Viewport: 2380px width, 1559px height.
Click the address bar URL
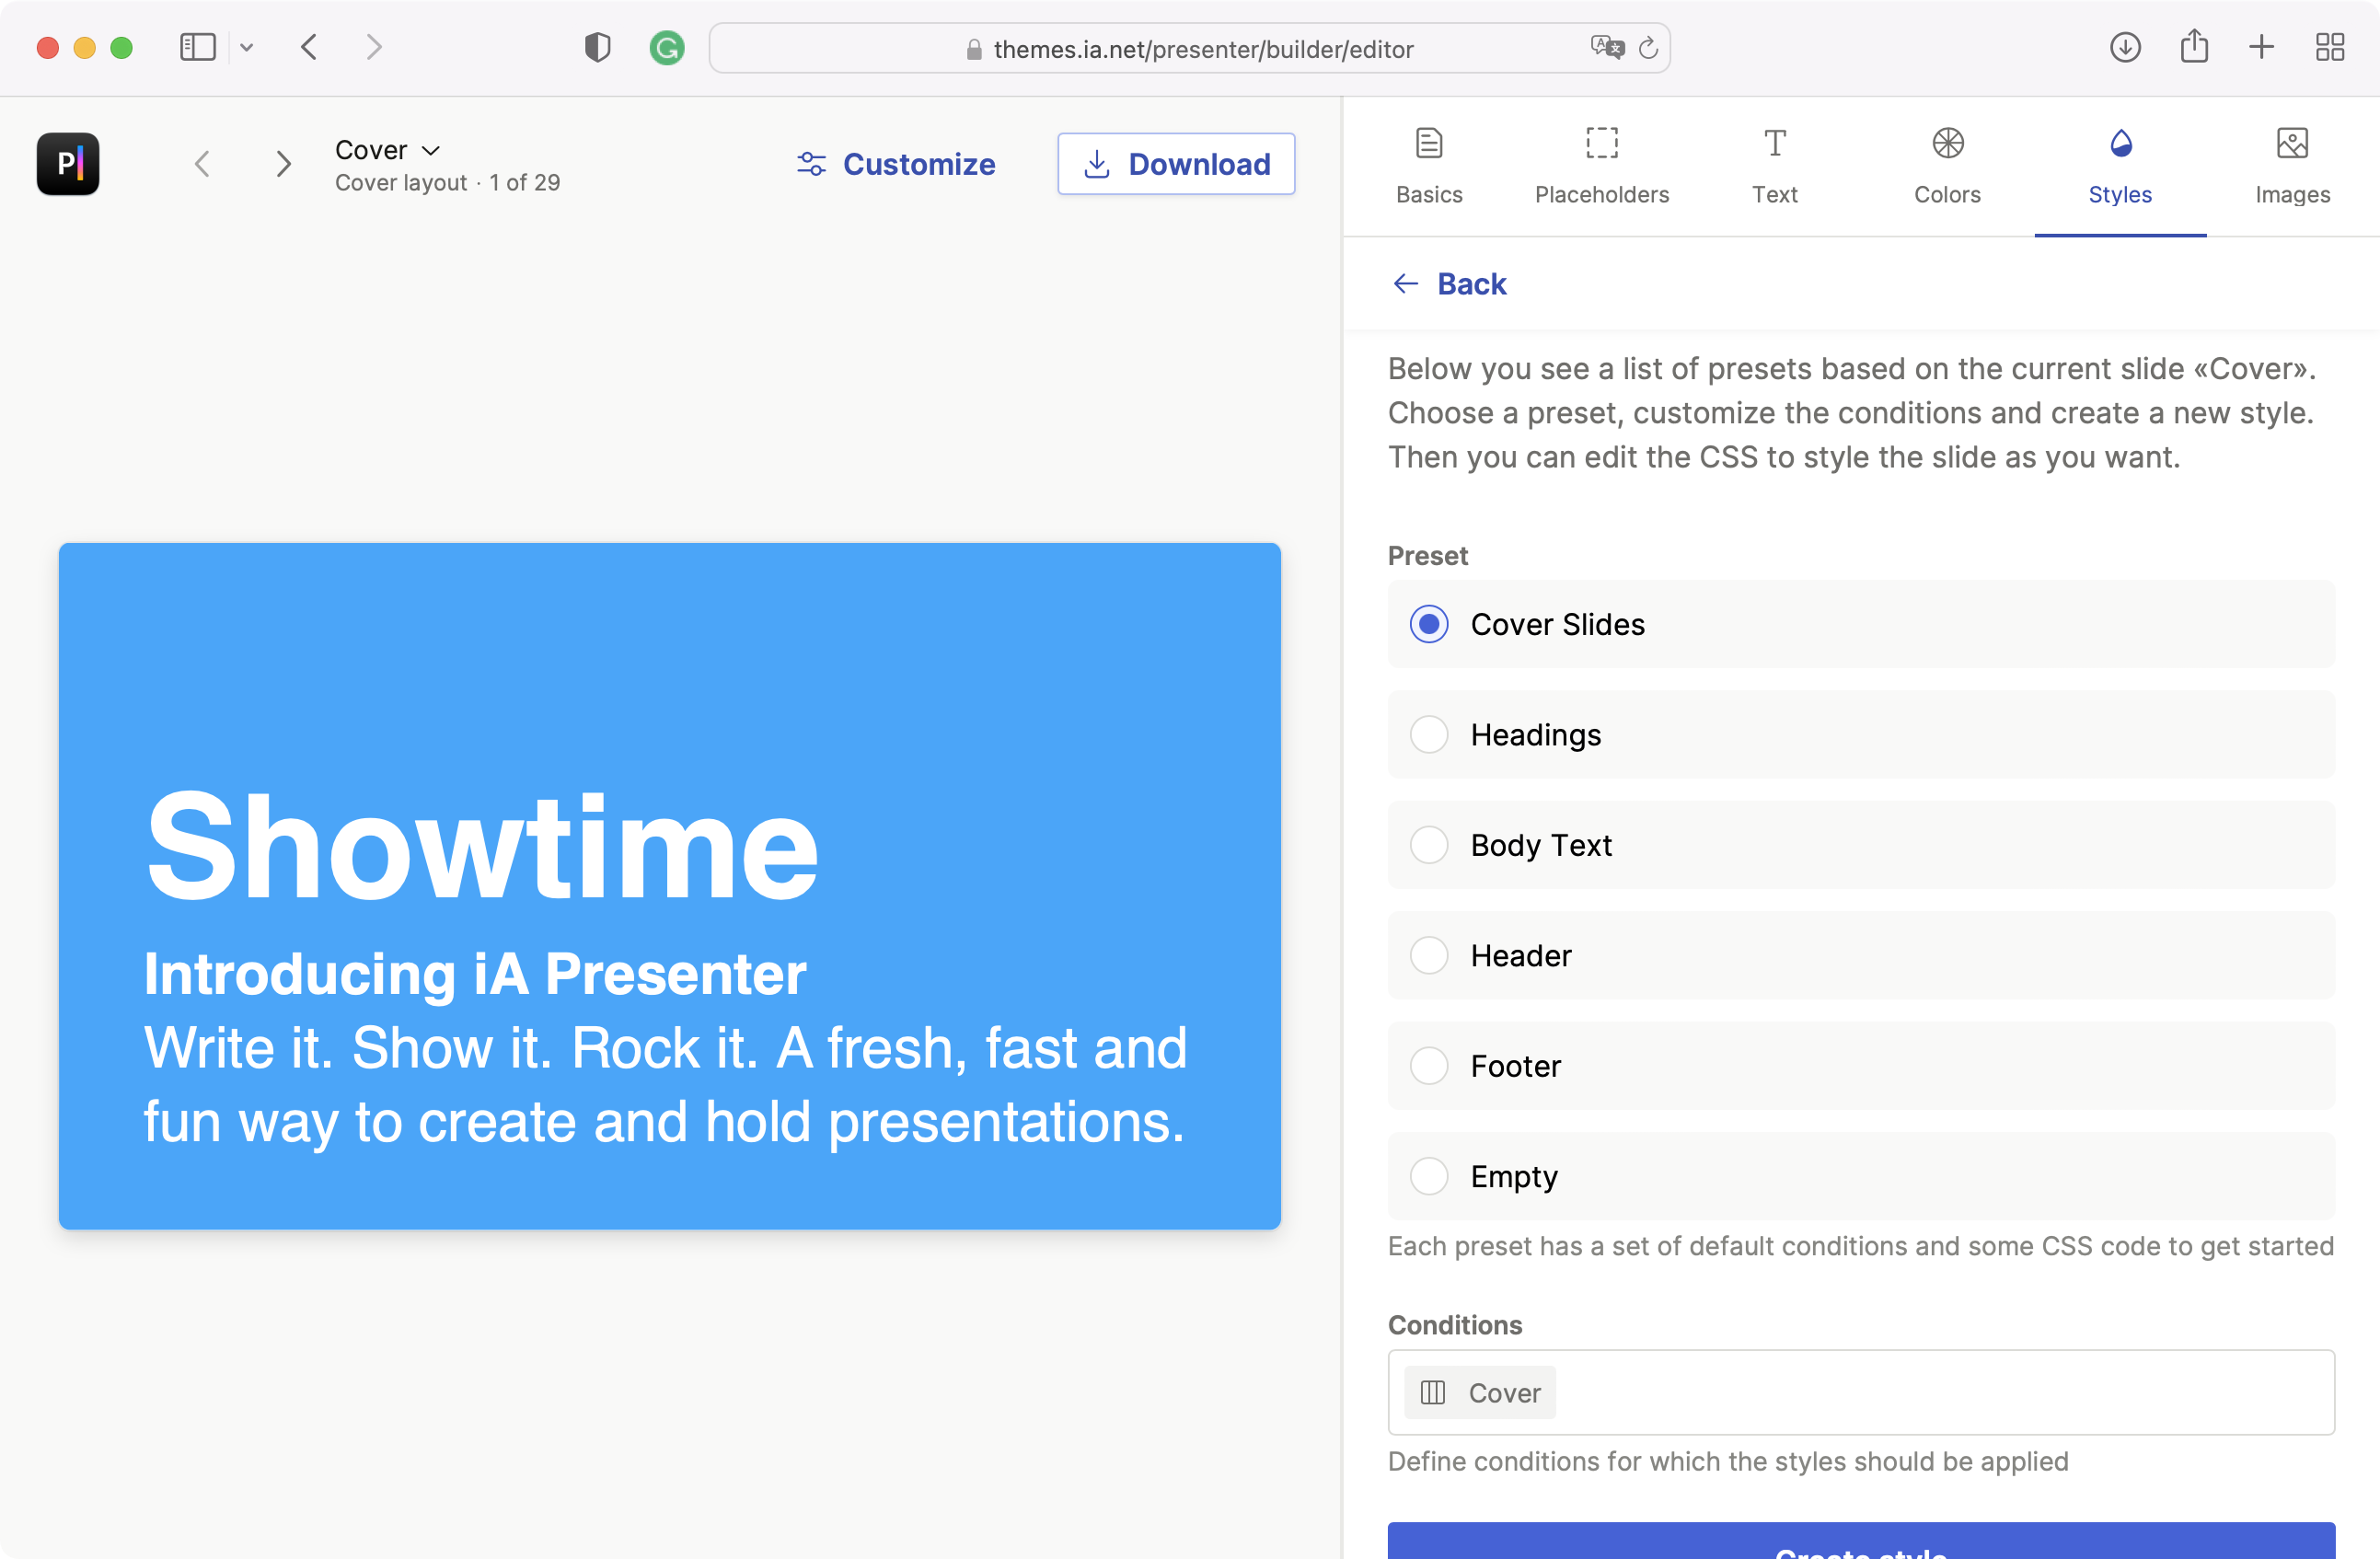[x=1203, y=49]
